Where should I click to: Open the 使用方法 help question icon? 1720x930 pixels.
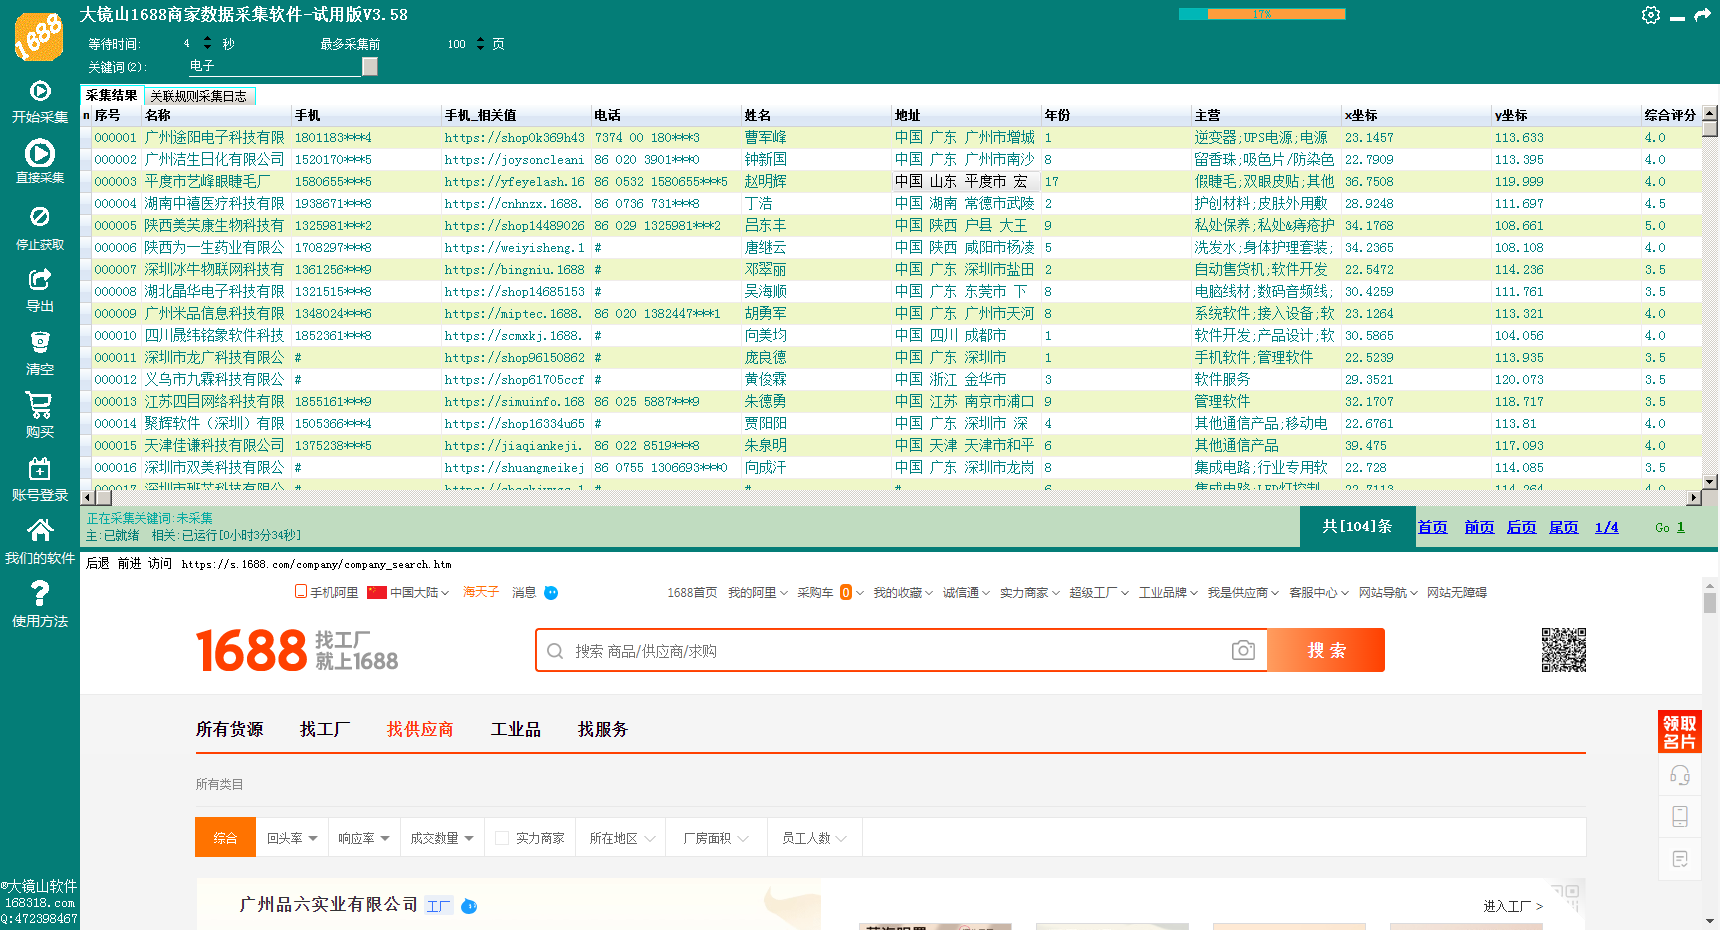coord(40,595)
